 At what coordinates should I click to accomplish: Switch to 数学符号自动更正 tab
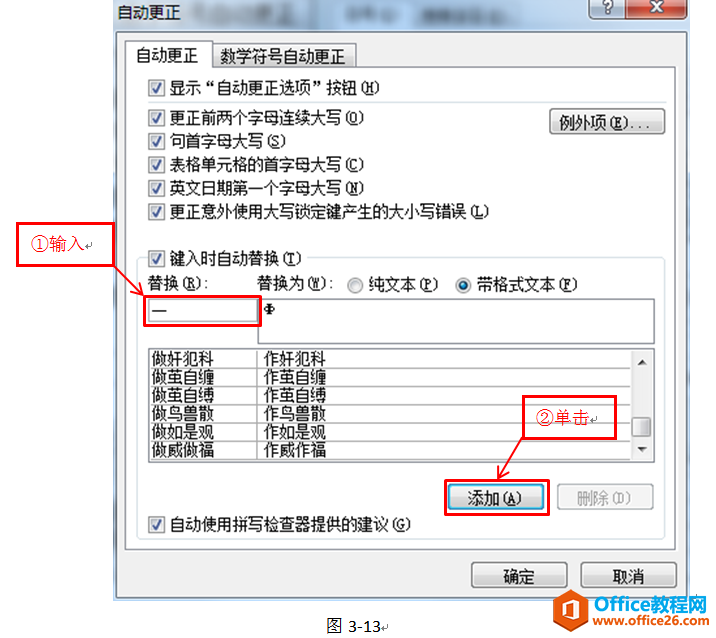point(283,57)
